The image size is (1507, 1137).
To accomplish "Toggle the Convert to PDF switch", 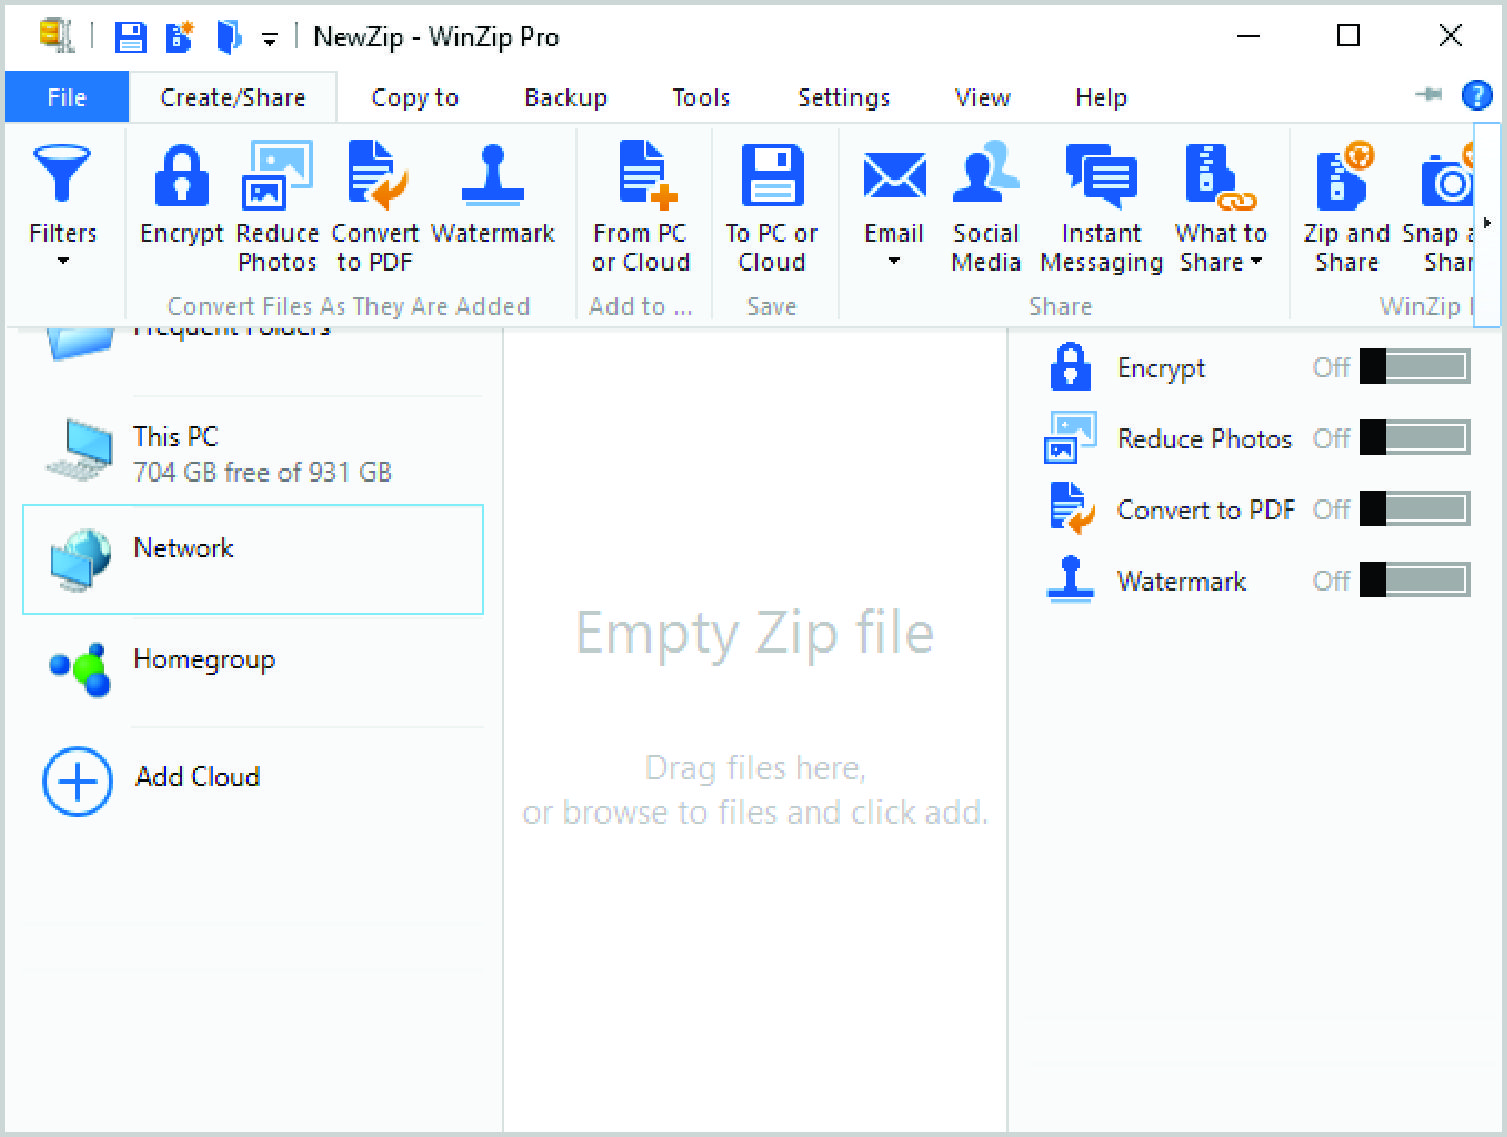I will click(1413, 509).
